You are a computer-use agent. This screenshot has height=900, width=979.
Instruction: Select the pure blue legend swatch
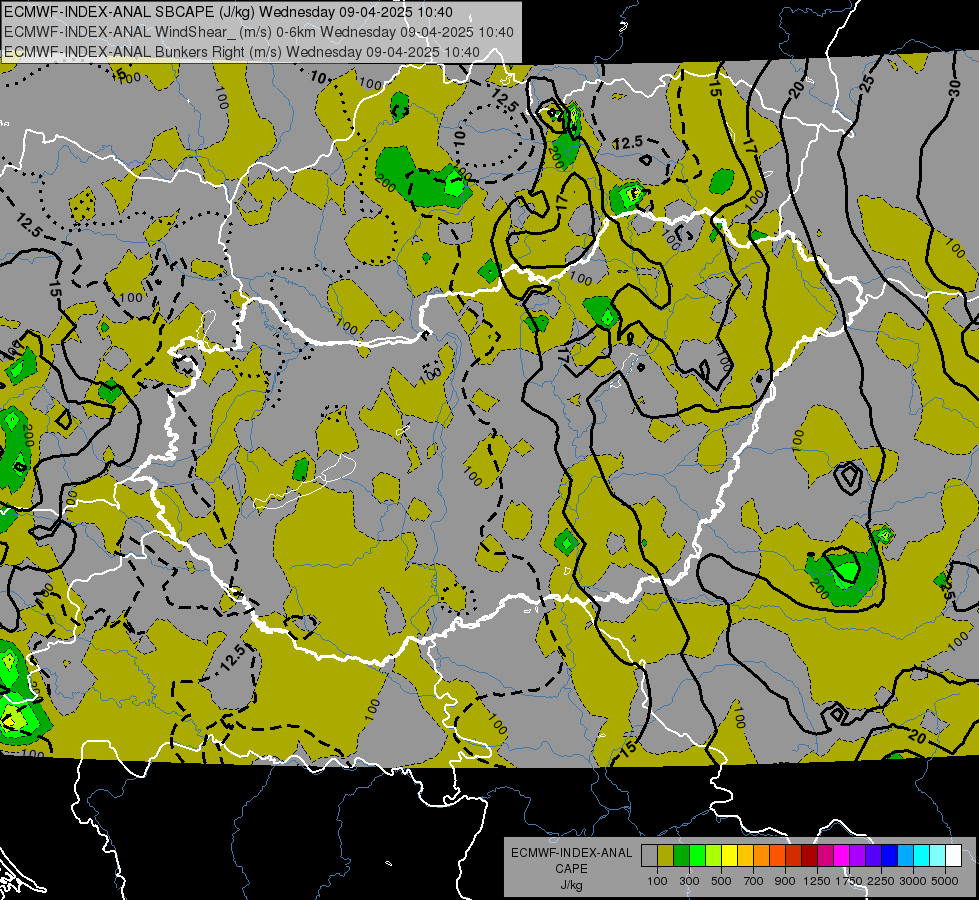click(x=890, y=856)
